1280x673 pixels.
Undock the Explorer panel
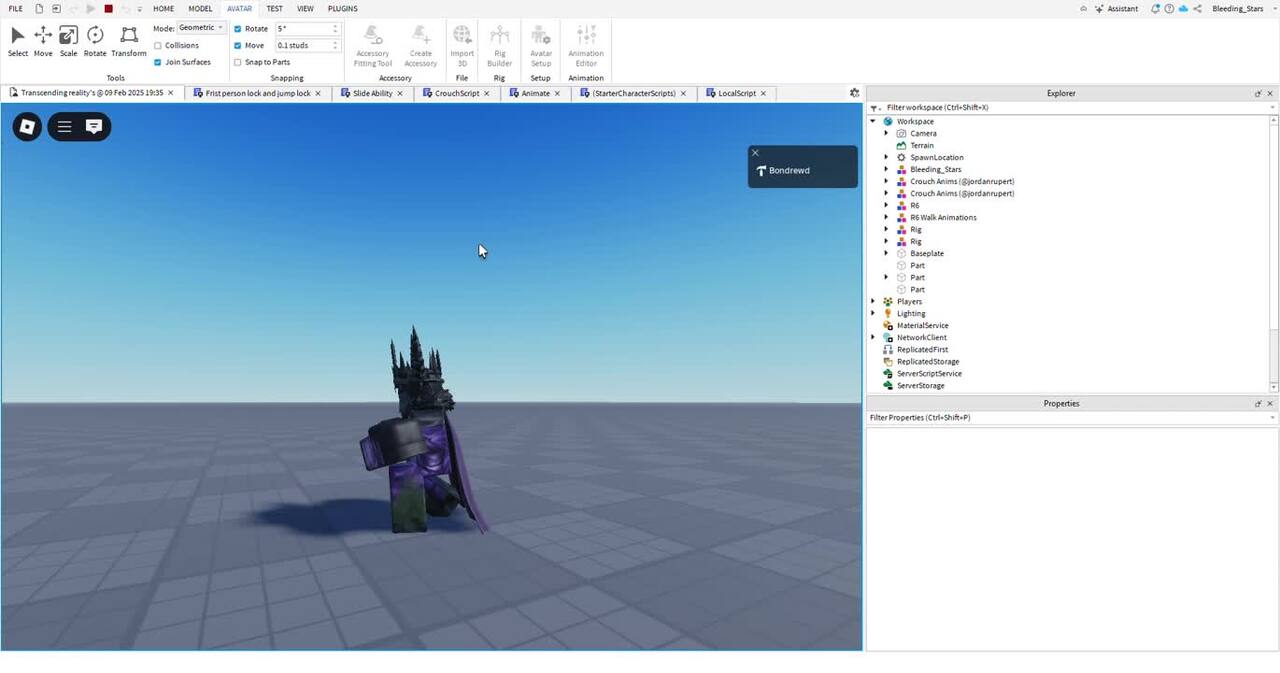[1258, 93]
